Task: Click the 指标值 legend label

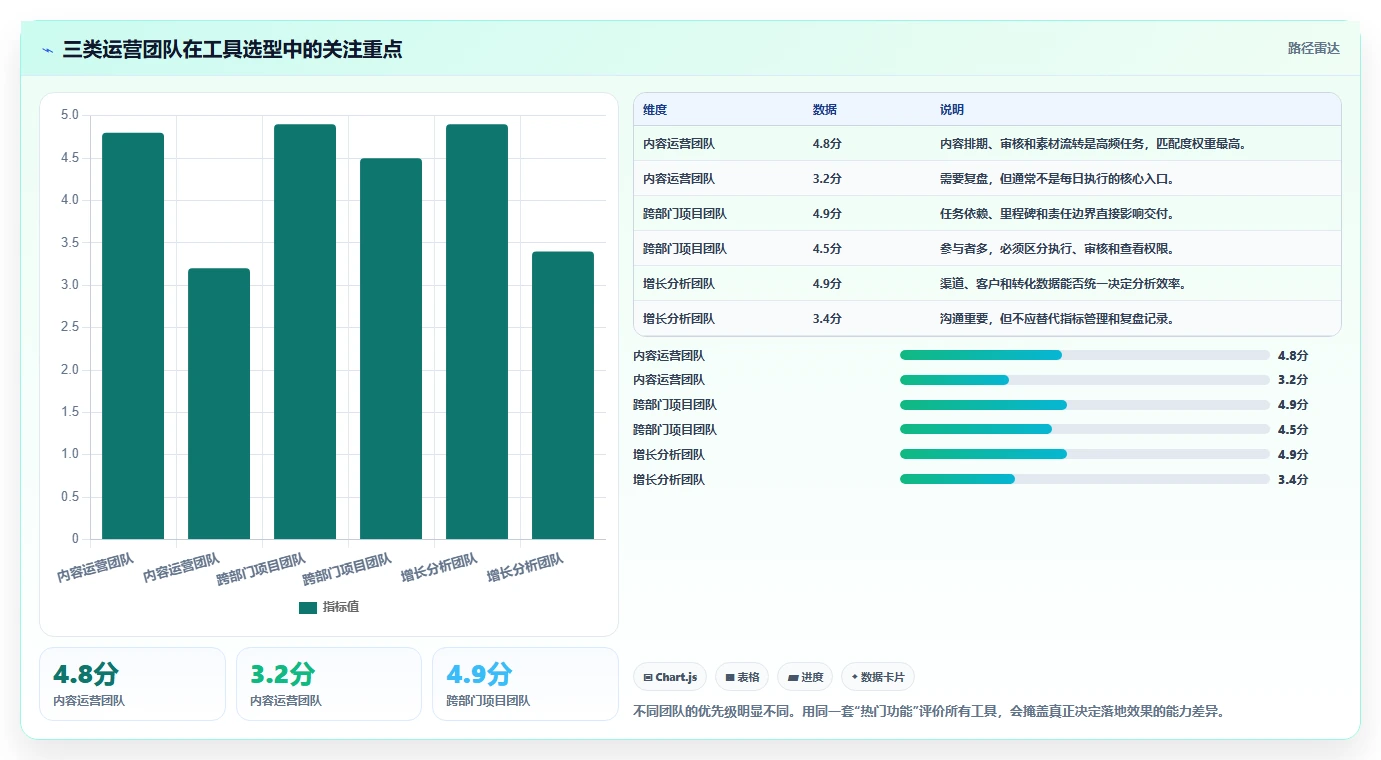Action: tap(341, 607)
